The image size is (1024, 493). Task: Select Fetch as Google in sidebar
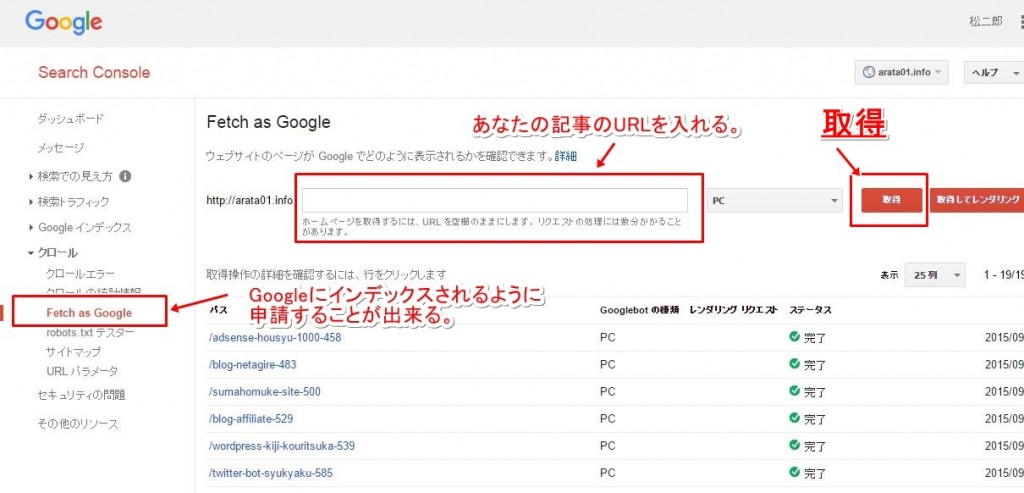point(89,313)
